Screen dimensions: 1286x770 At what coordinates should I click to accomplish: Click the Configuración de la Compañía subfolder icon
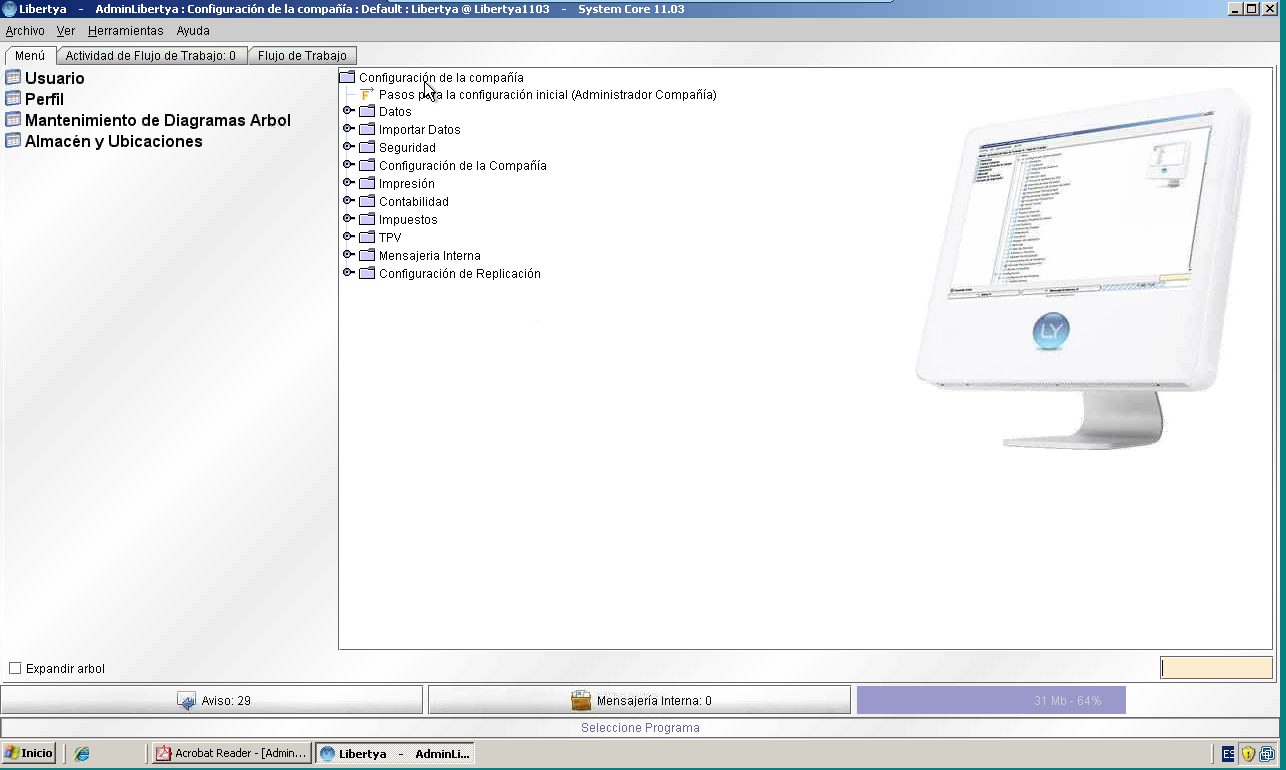point(367,166)
